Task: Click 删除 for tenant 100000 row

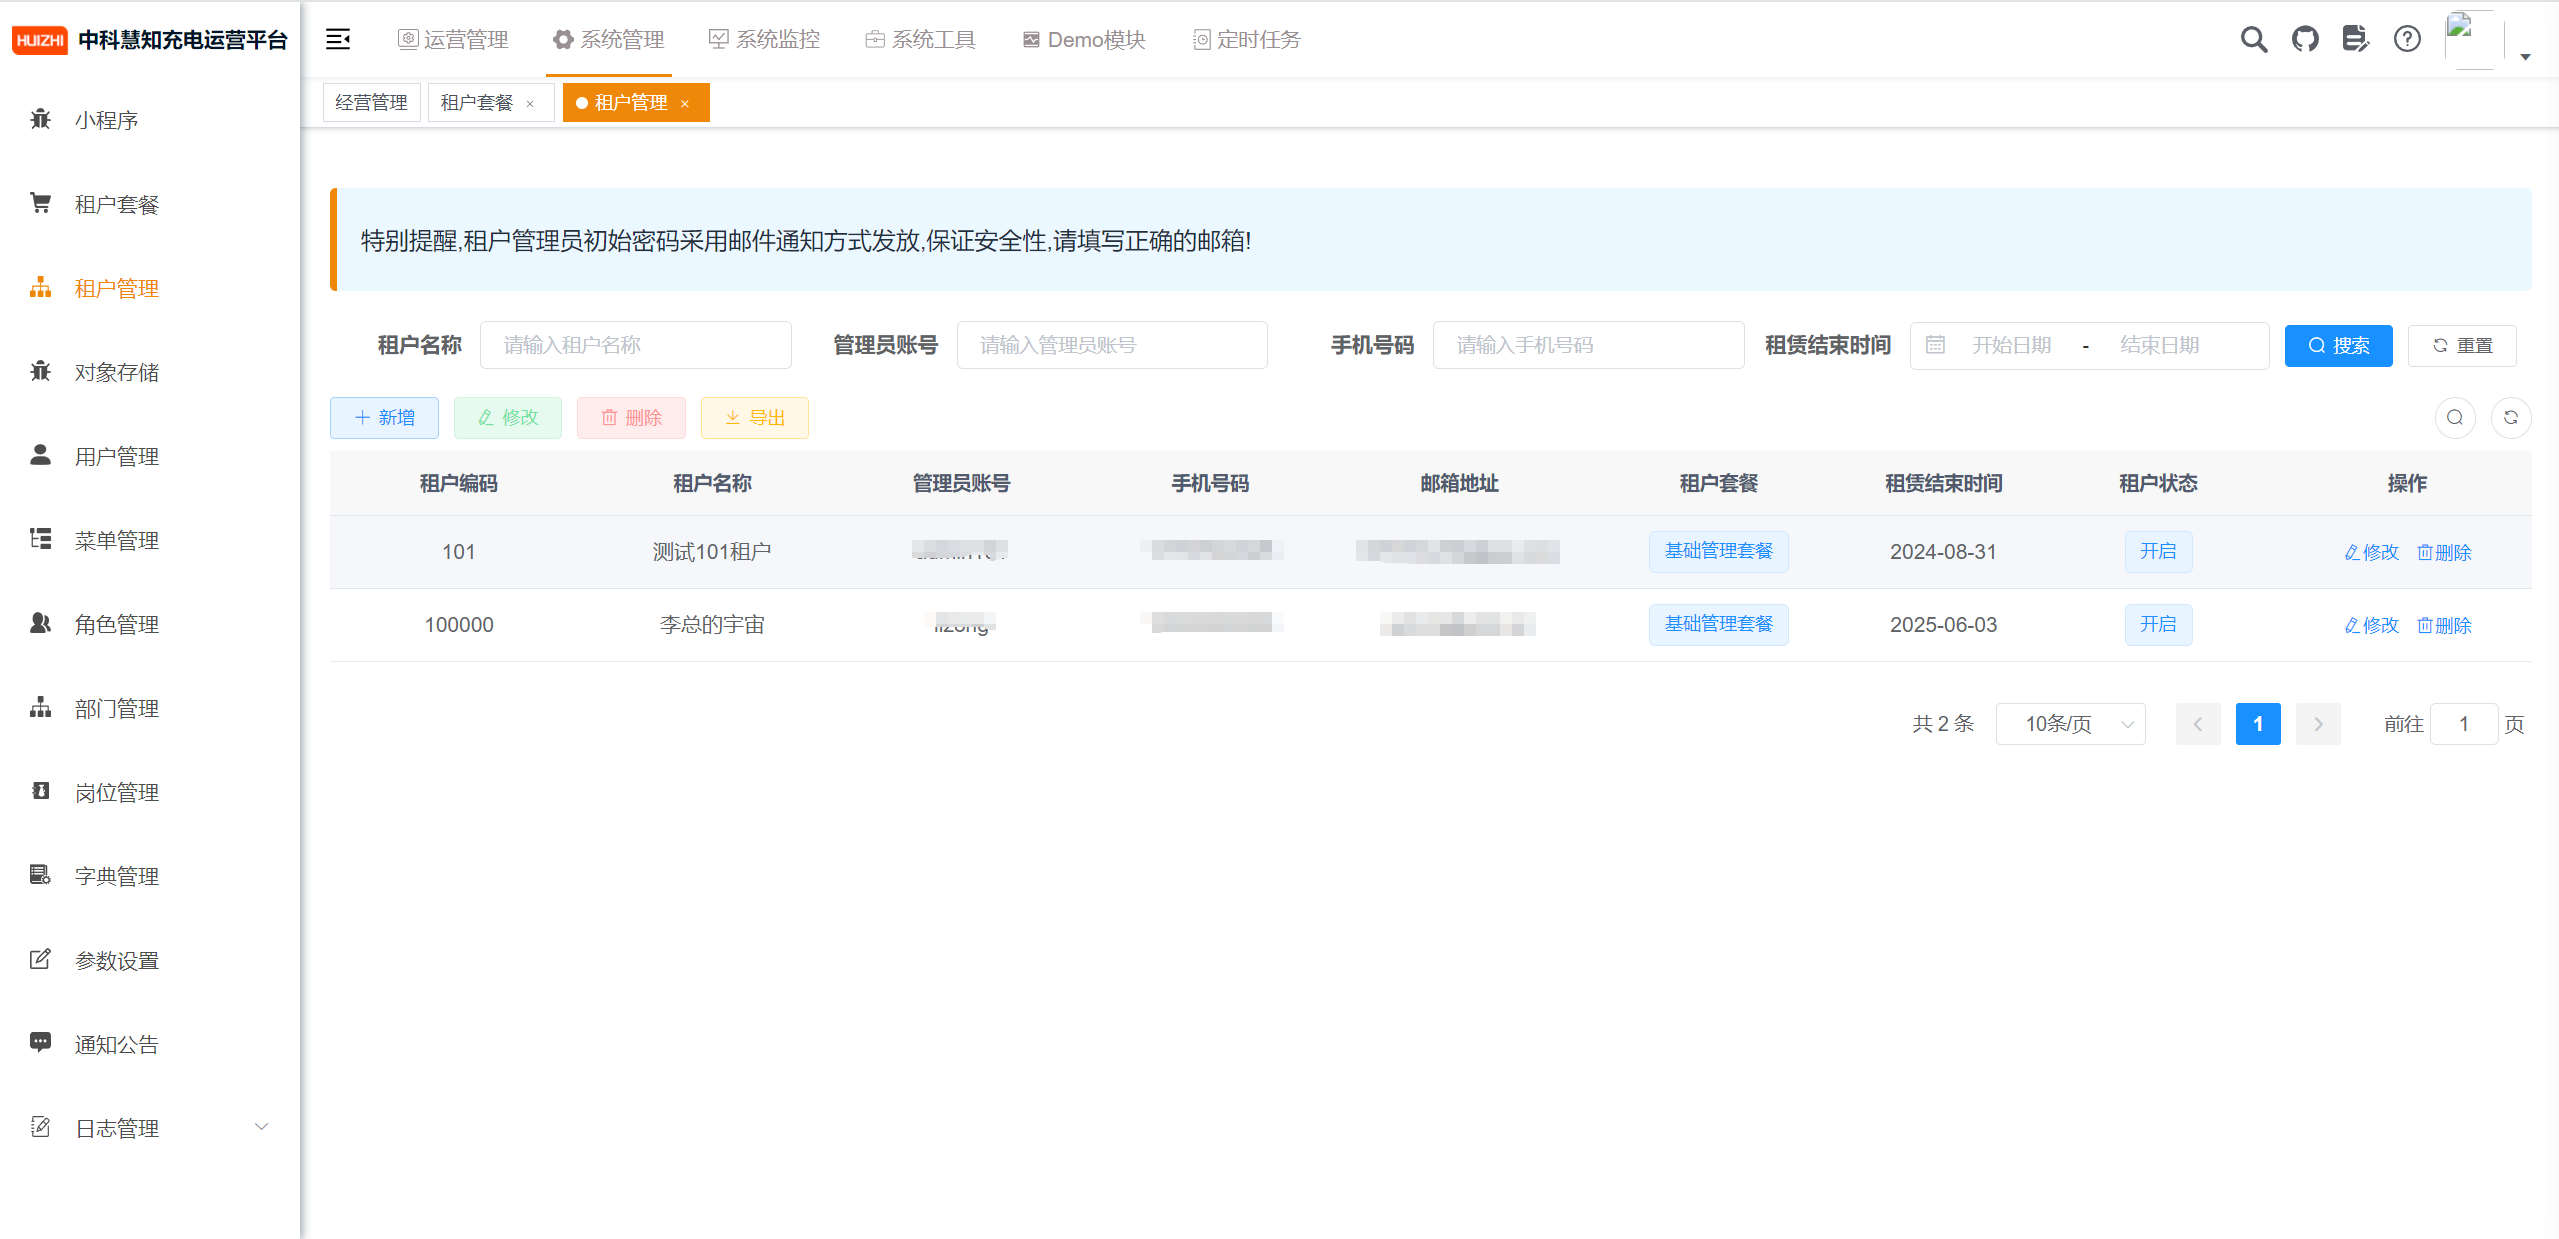Action: click(2445, 625)
